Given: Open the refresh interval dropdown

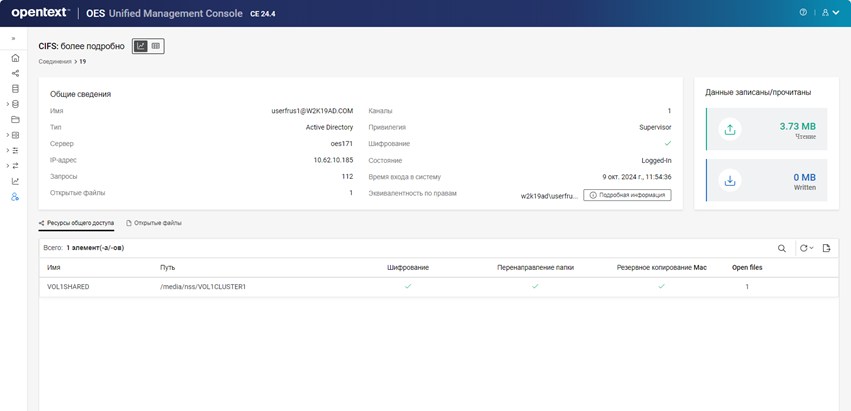Looking at the screenshot, I should click(806, 248).
